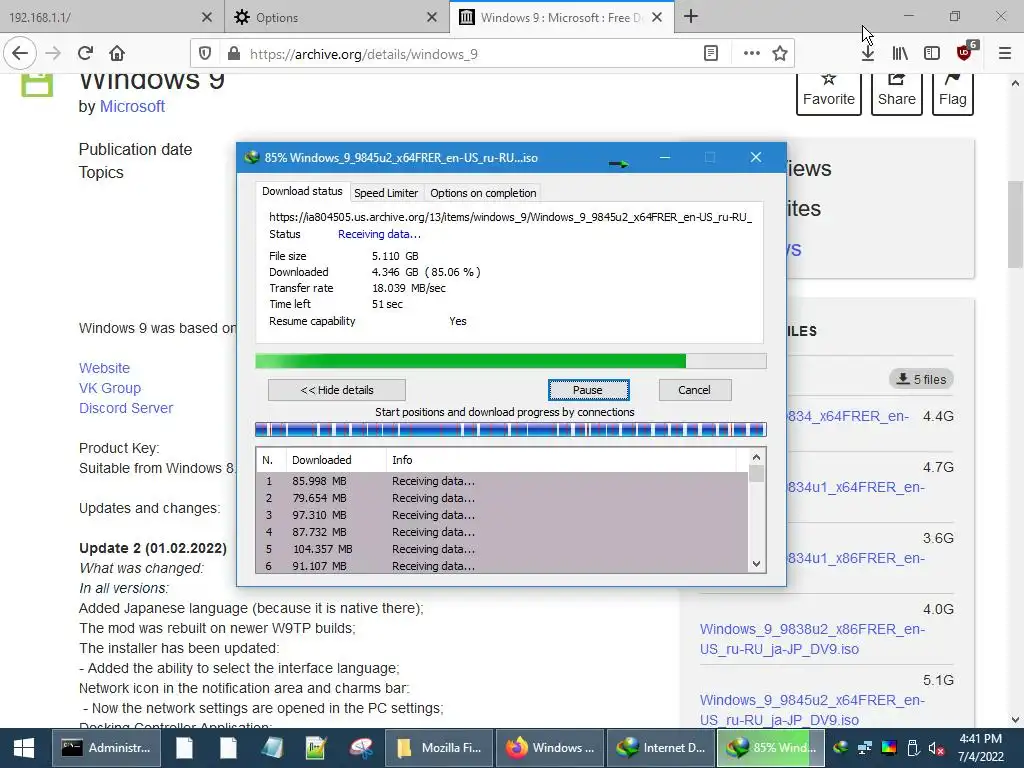Open the Discord Server link
Screen dimensions: 1024x768
point(126,408)
